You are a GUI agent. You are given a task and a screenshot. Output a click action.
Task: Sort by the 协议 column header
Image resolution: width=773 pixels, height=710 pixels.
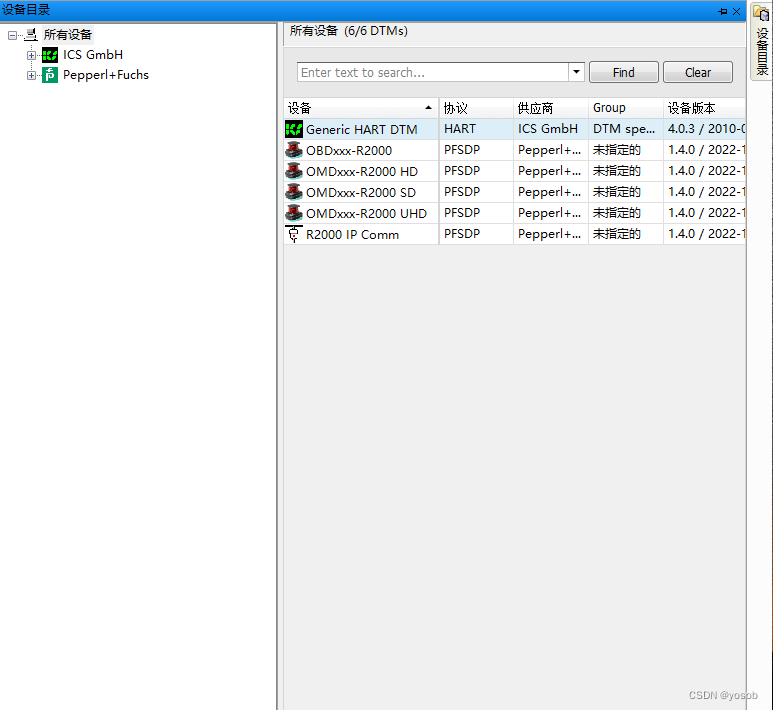(476, 108)
